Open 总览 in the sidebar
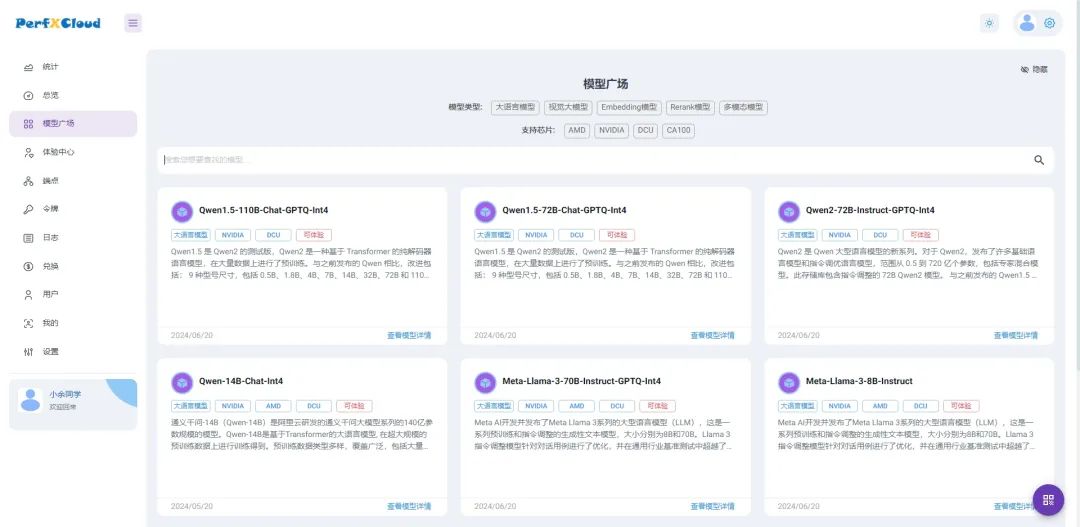The width and height of the screenshot is (1080, 527). [73, 95]
